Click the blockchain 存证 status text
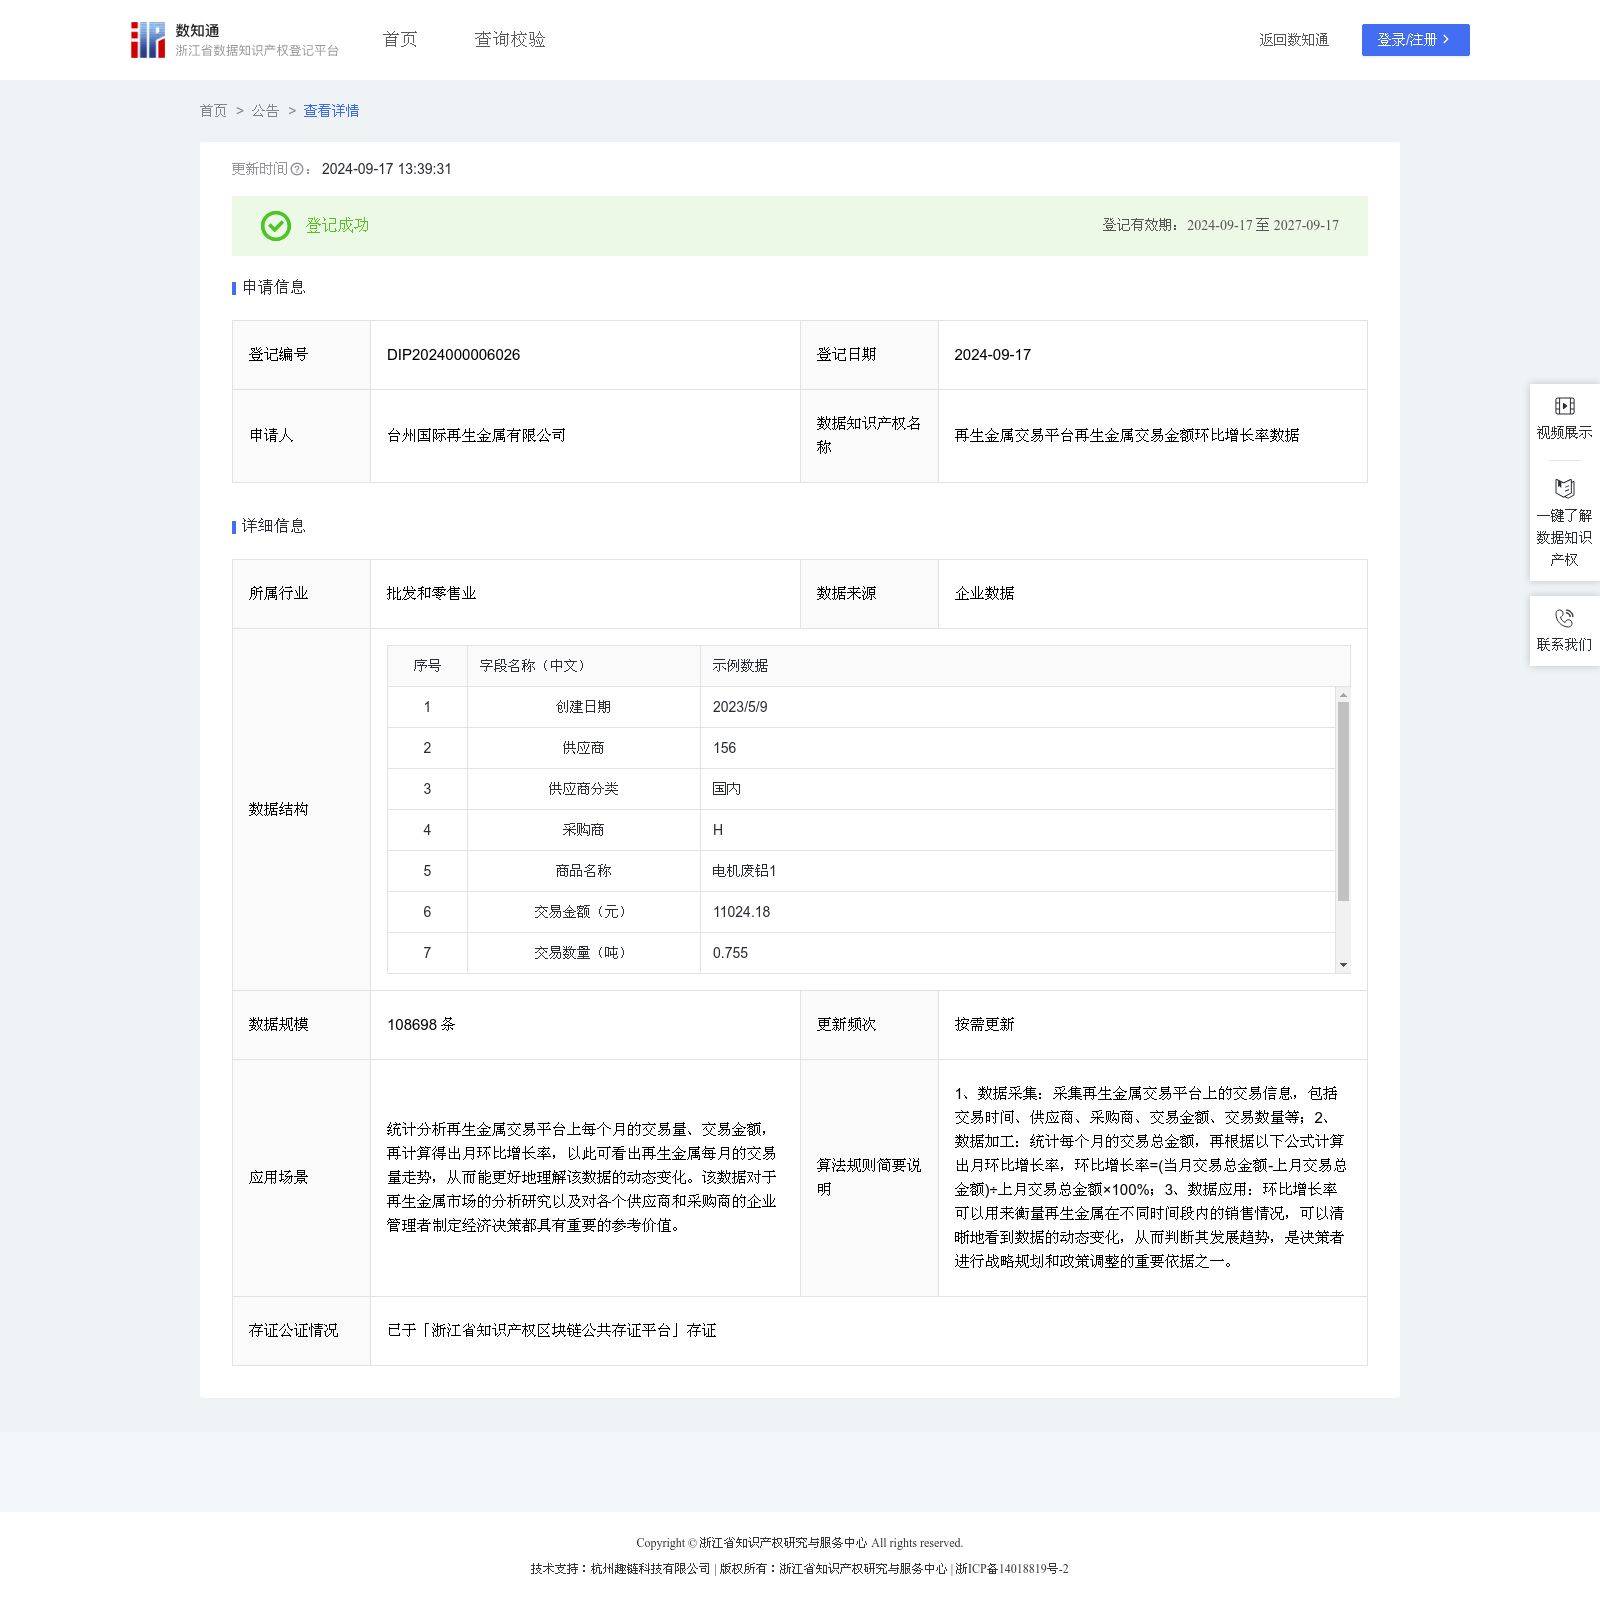This screenshot has width=1600, height=1600. coord(551,1330)
